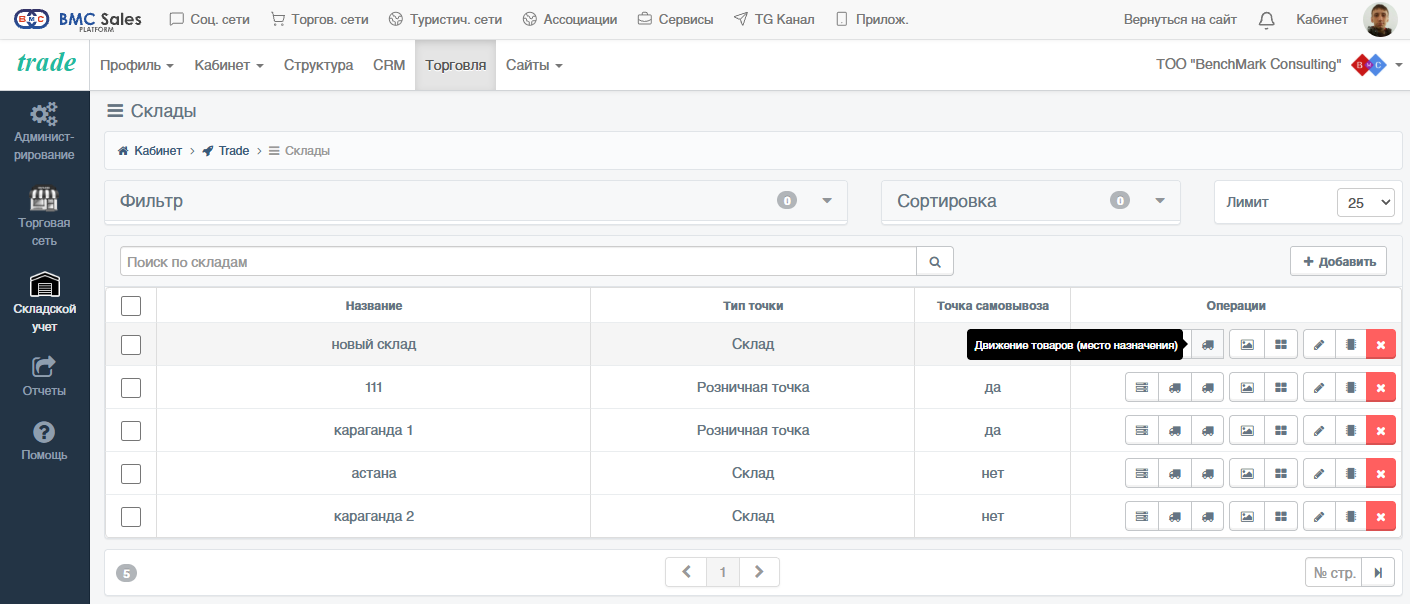Go to previous page arrow

(686, 572)
